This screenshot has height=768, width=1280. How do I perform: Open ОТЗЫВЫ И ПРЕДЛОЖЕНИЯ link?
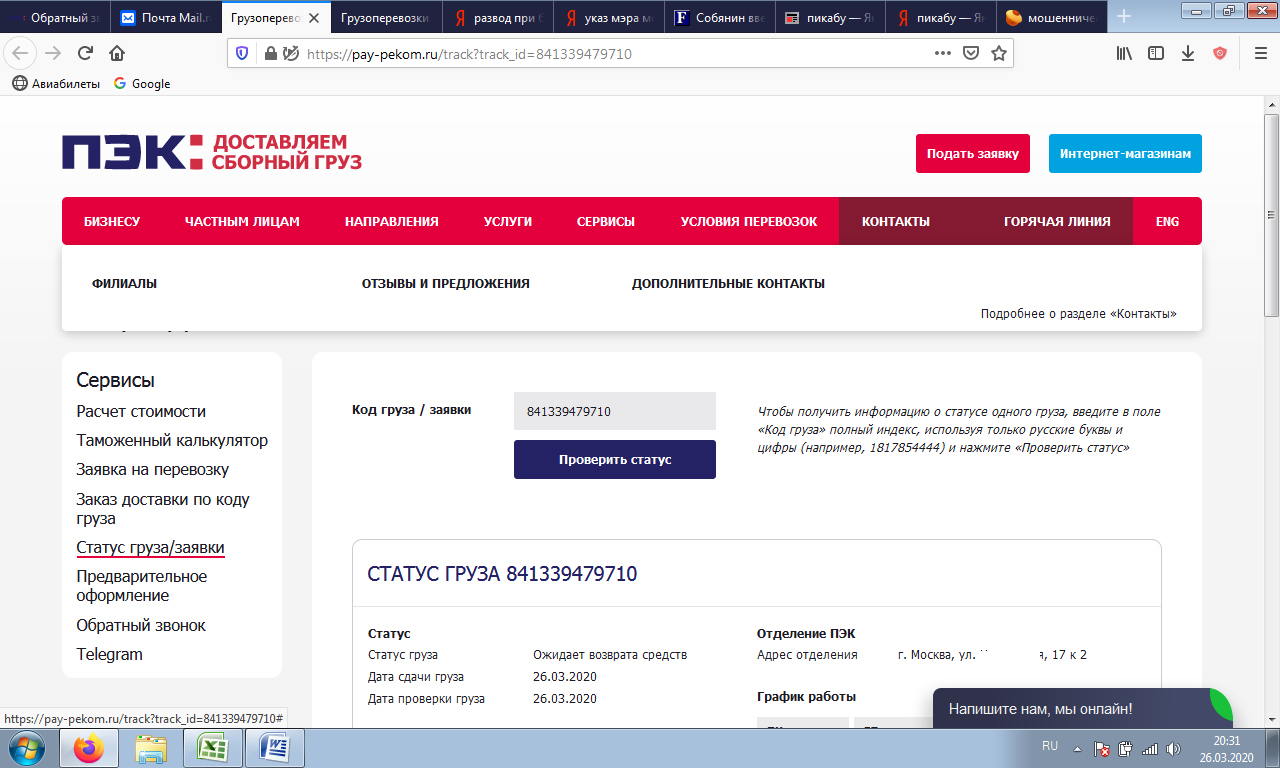pos(446,283)
